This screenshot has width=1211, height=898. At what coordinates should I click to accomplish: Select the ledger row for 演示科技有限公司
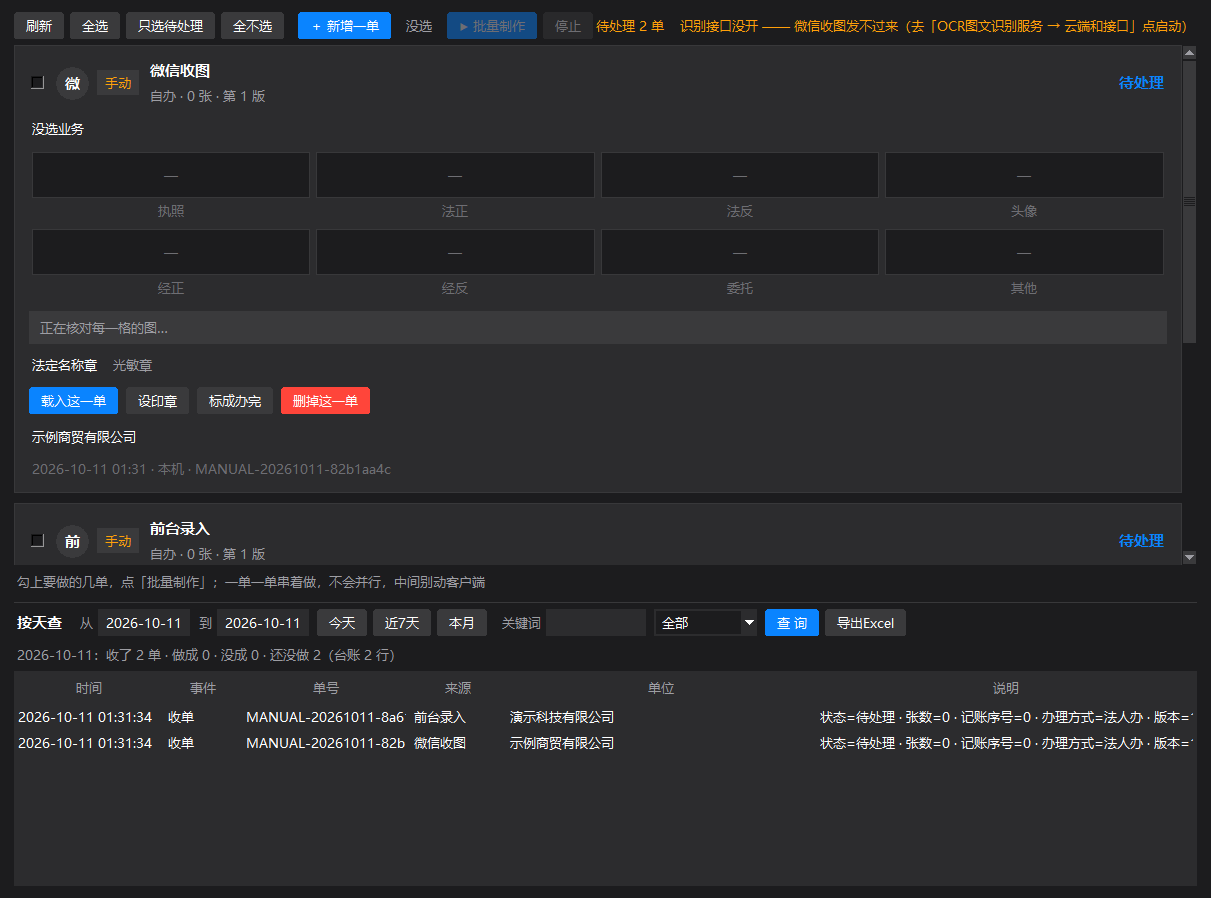(605, 717)
